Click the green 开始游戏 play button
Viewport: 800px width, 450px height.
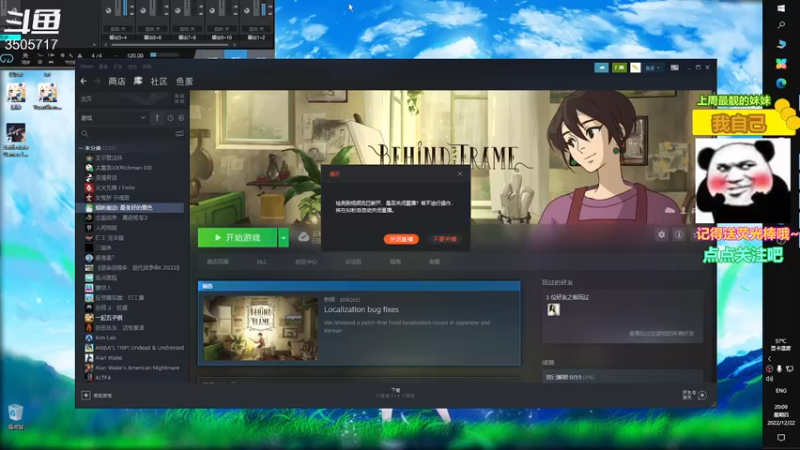pyautogui.click(x=237, y=238)
